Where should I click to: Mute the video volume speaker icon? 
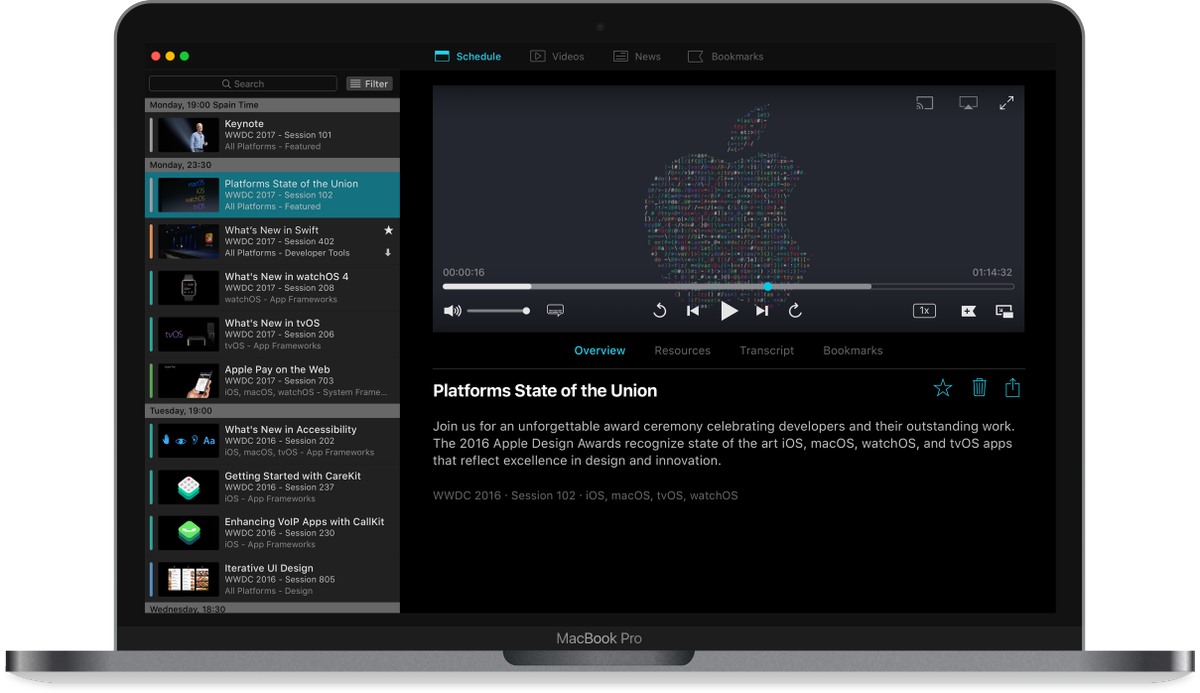tap(453, 311)
